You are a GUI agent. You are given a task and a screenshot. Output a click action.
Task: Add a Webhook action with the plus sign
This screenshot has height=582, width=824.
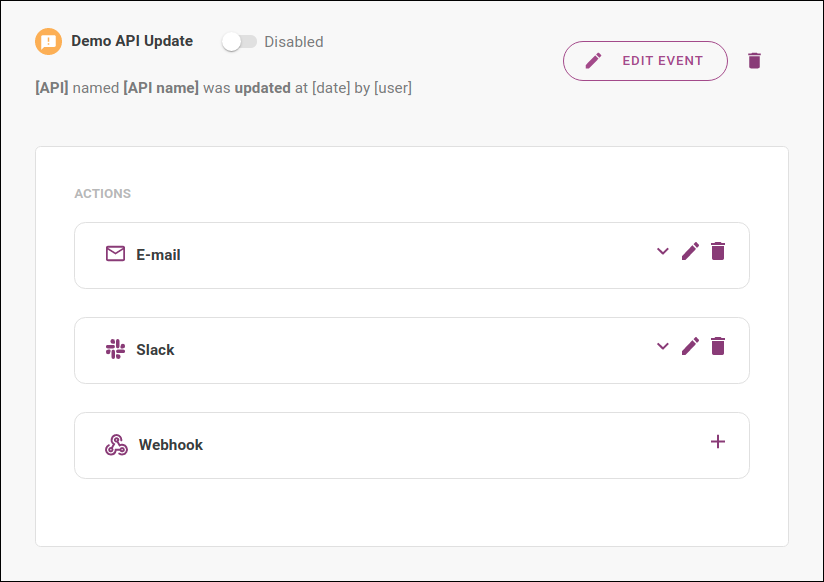(718, 441)
